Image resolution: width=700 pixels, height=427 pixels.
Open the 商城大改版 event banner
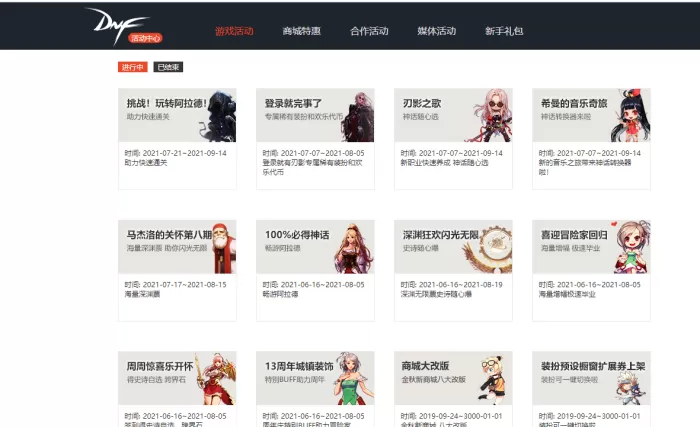click(x=453, y=378)
